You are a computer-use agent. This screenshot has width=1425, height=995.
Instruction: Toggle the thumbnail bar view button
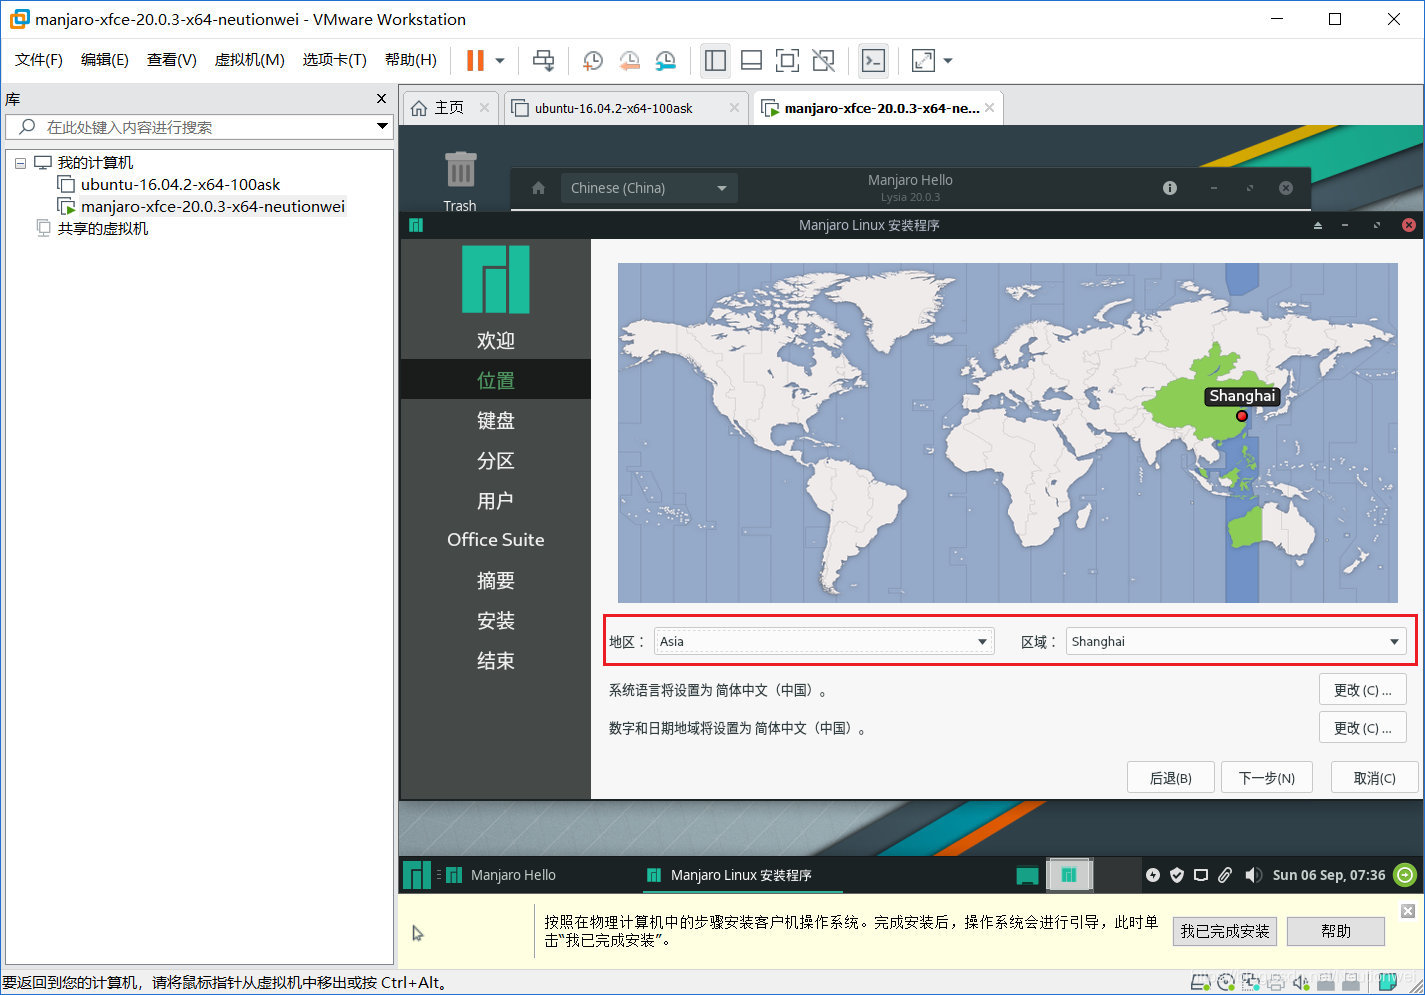tap(751, 61)
